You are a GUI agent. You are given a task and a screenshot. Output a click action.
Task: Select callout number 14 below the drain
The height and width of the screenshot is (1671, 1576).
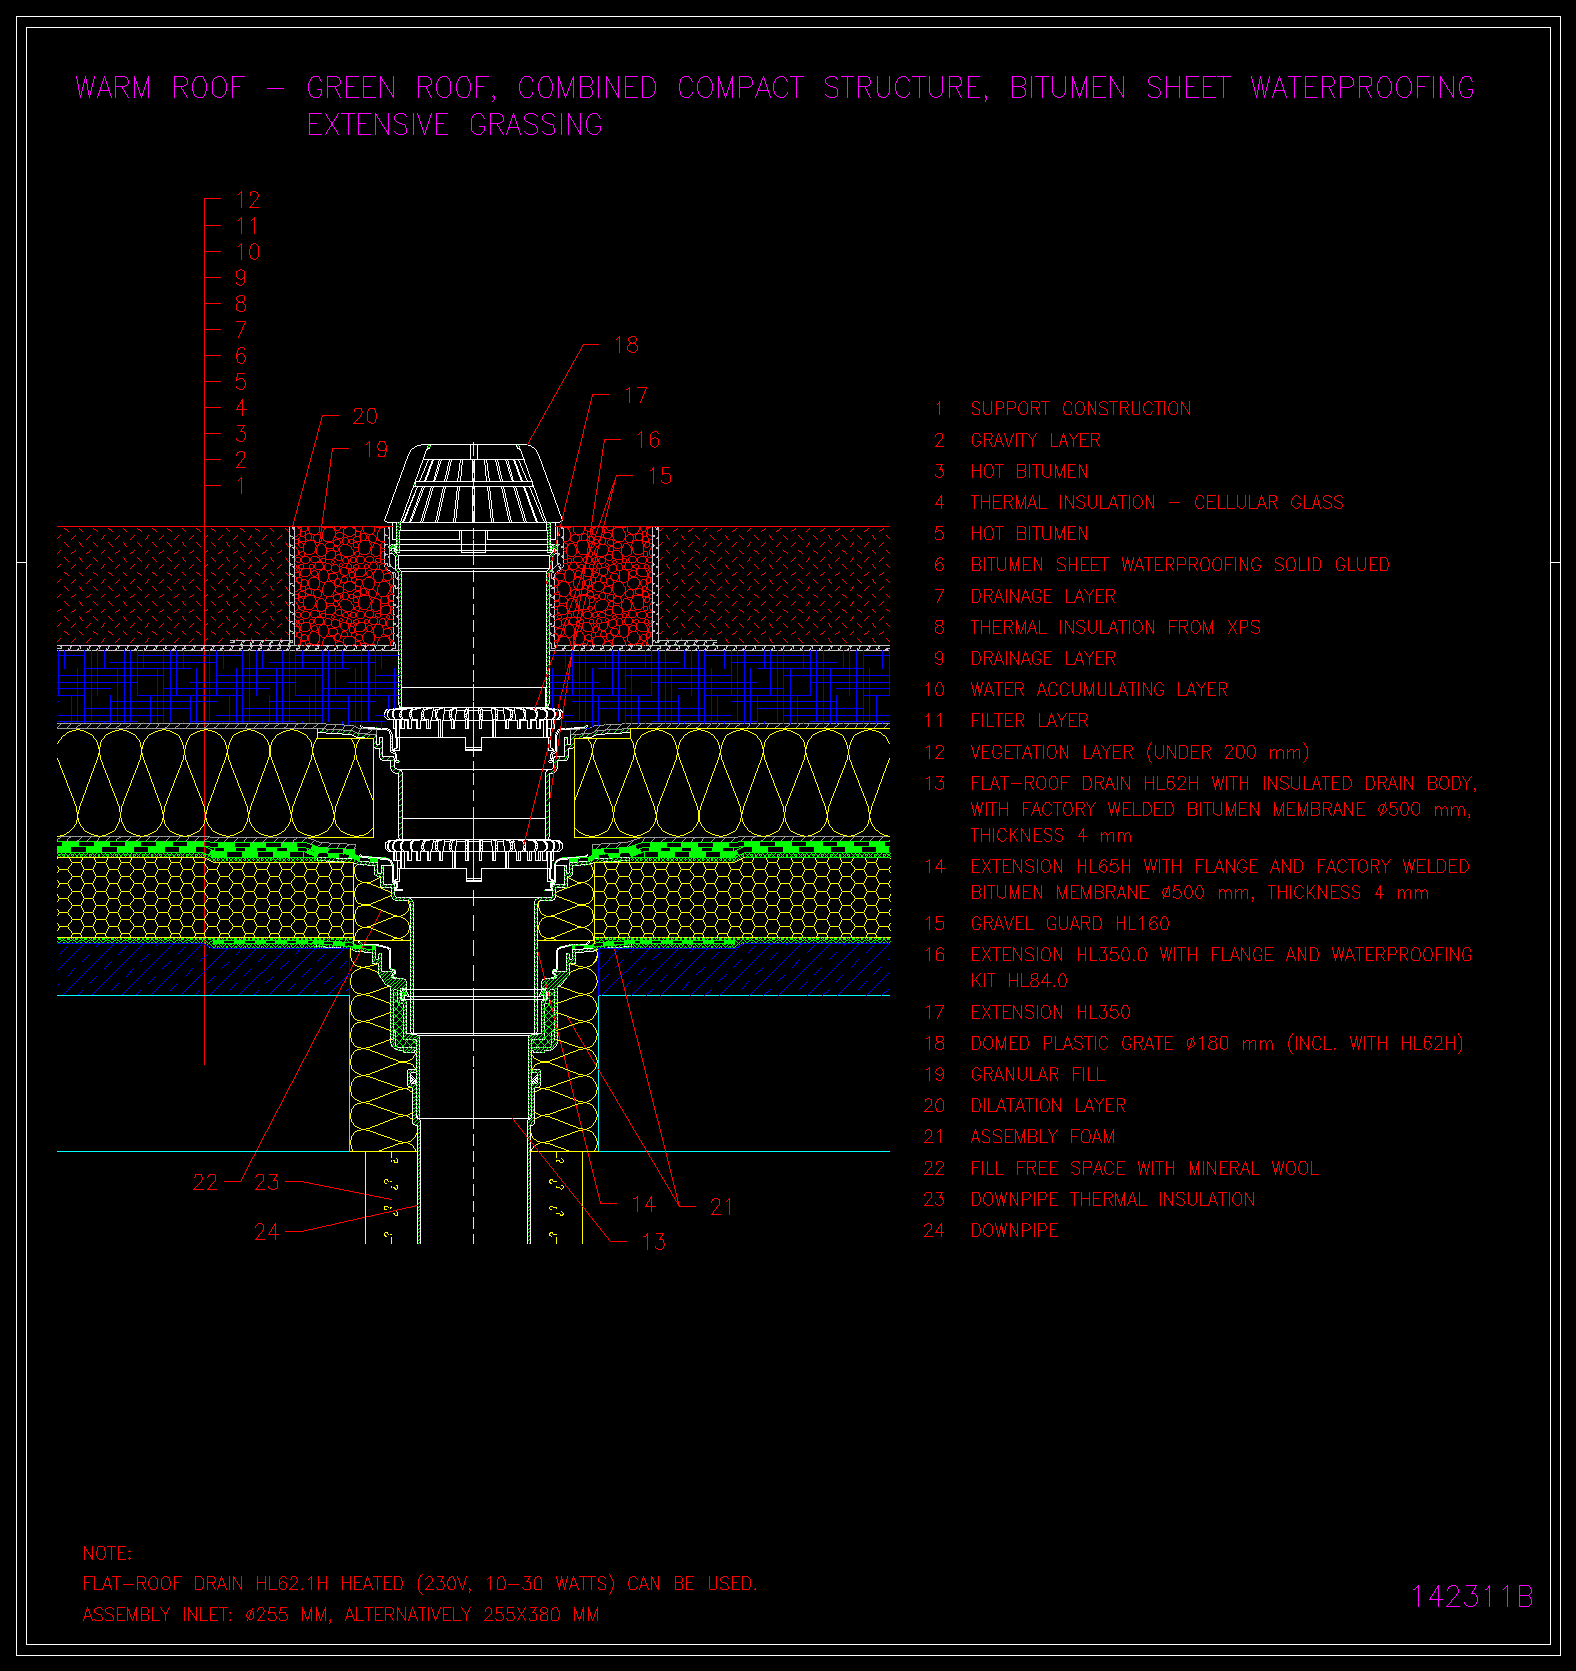coord(644,1205)
